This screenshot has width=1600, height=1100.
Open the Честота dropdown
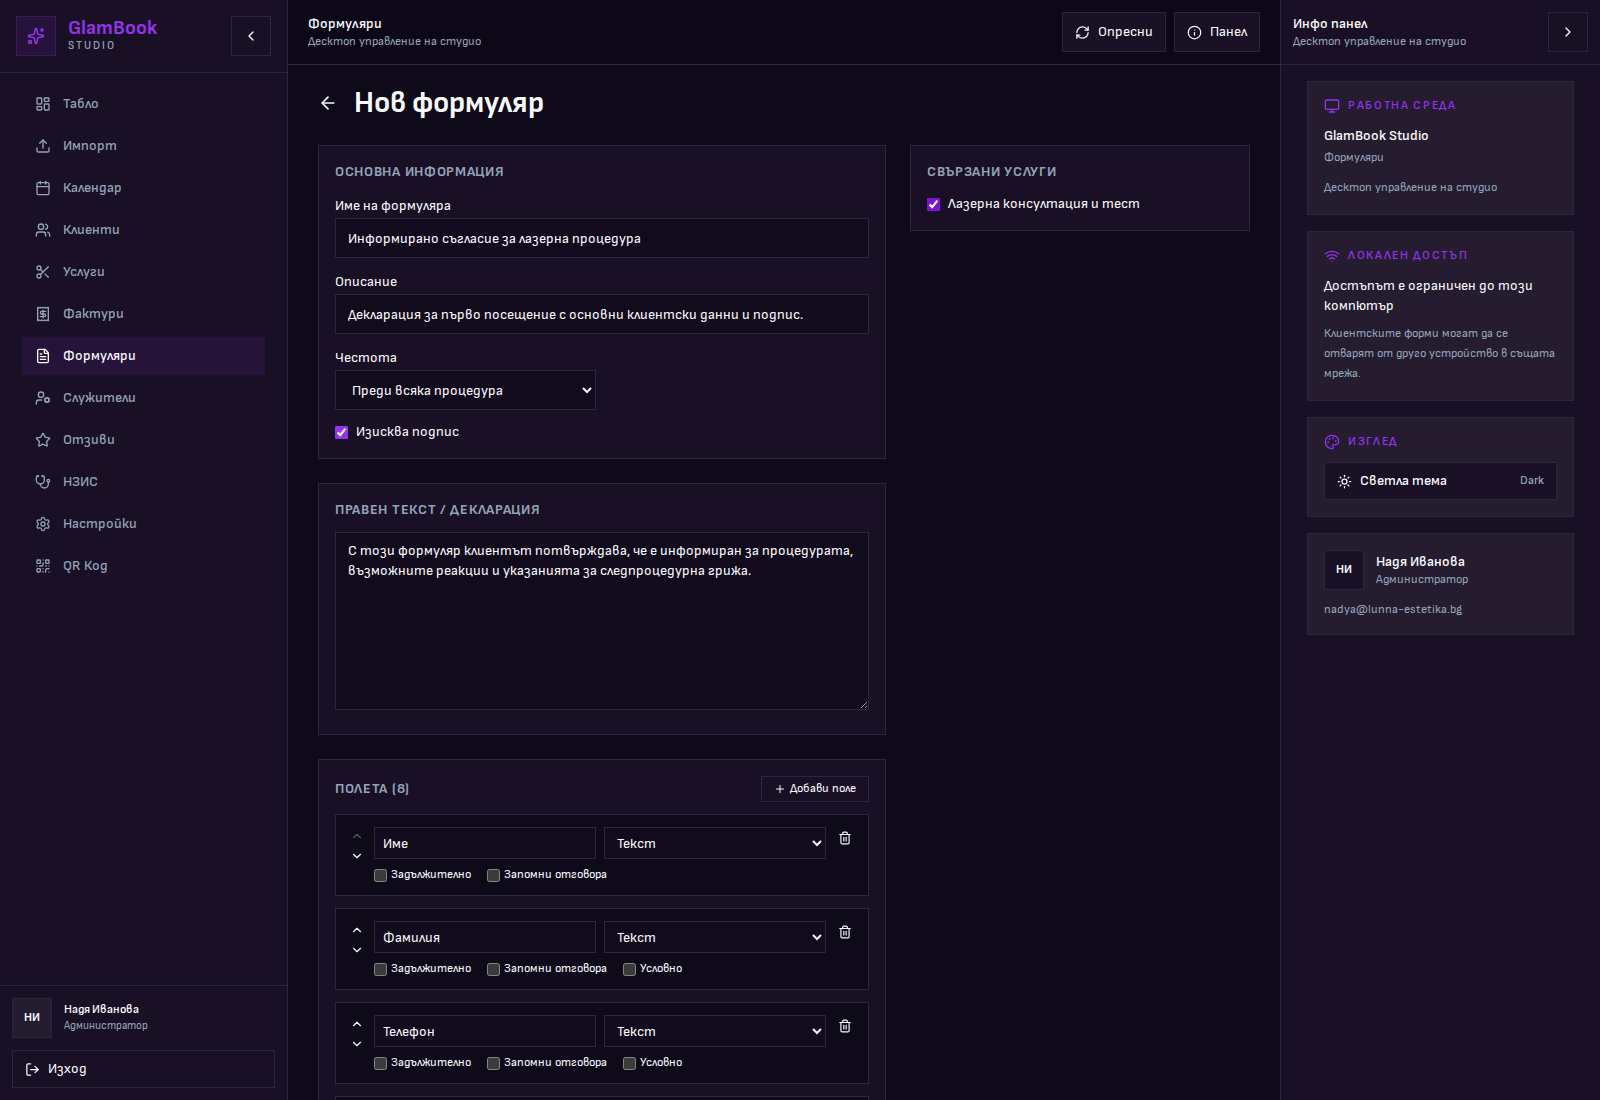click(x=464, y=390)
